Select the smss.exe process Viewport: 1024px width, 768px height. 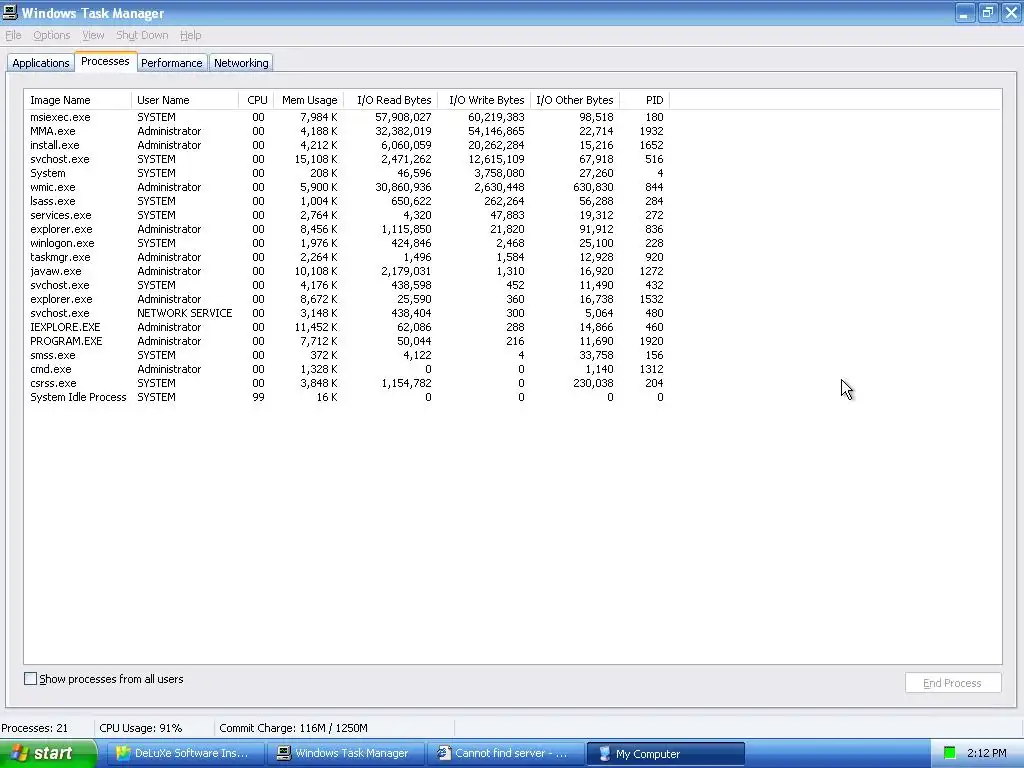[347, 355]
